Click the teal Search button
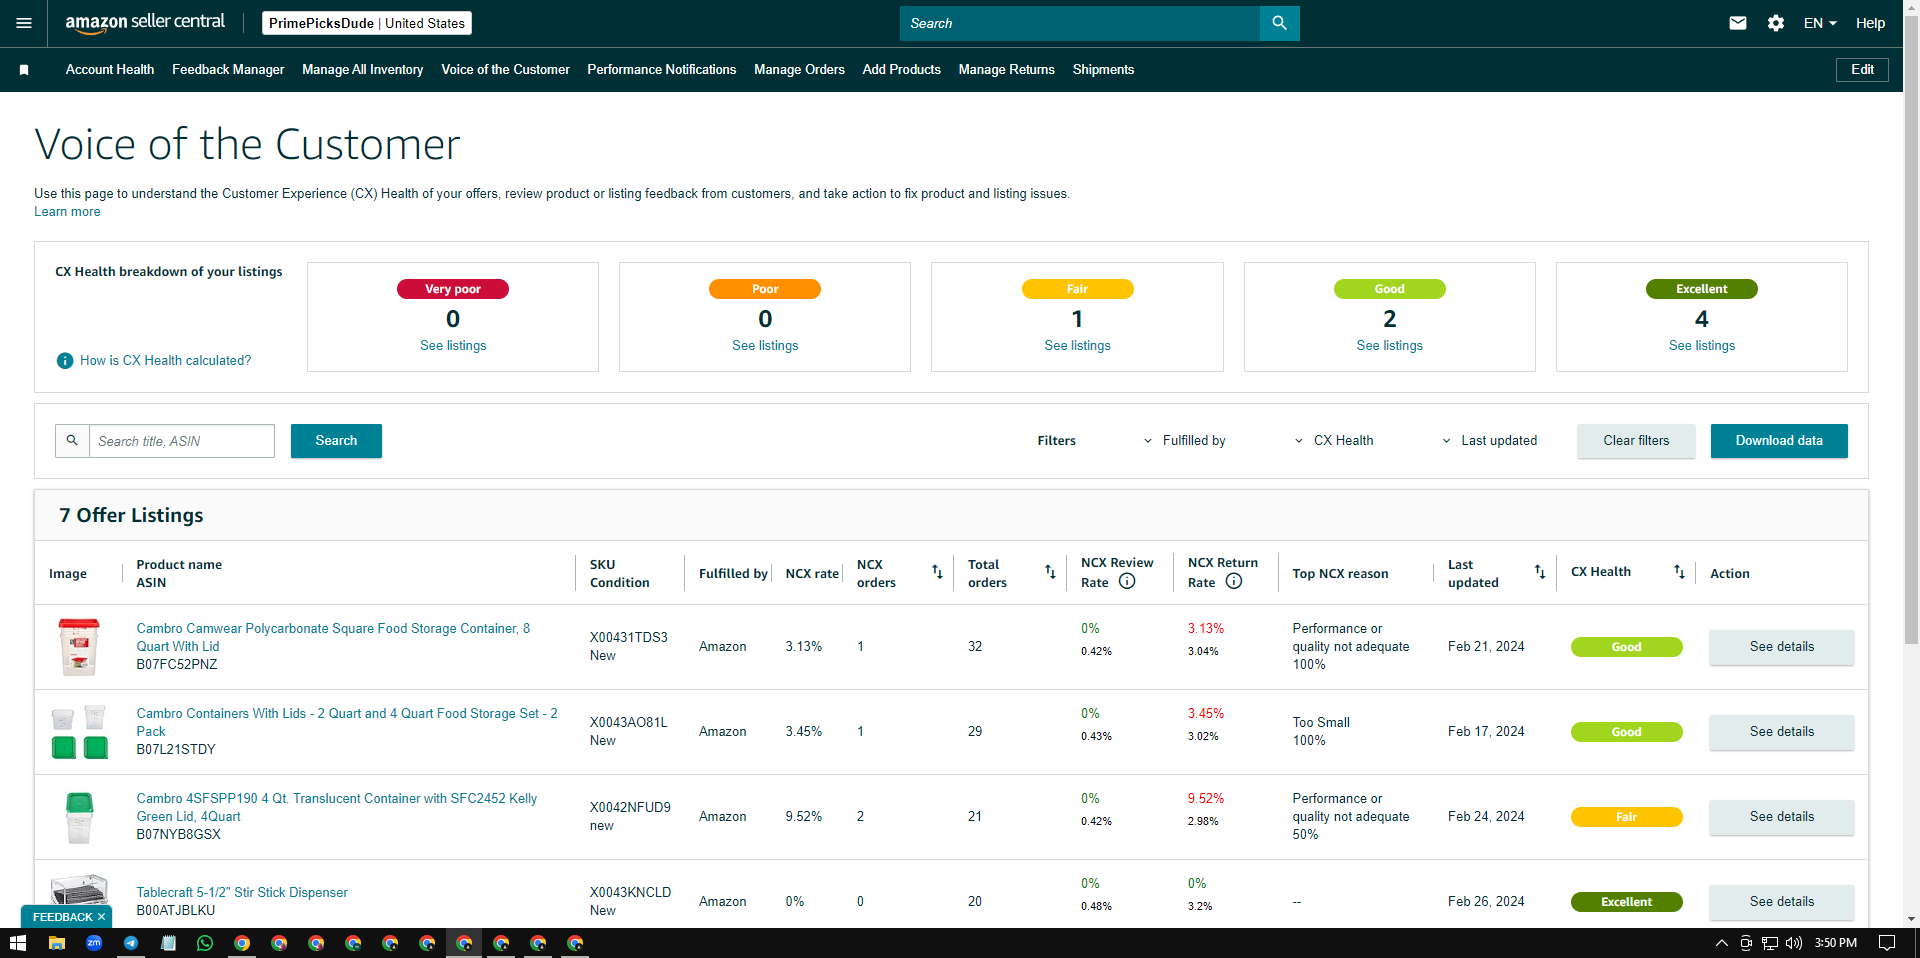 click(336, 441)
